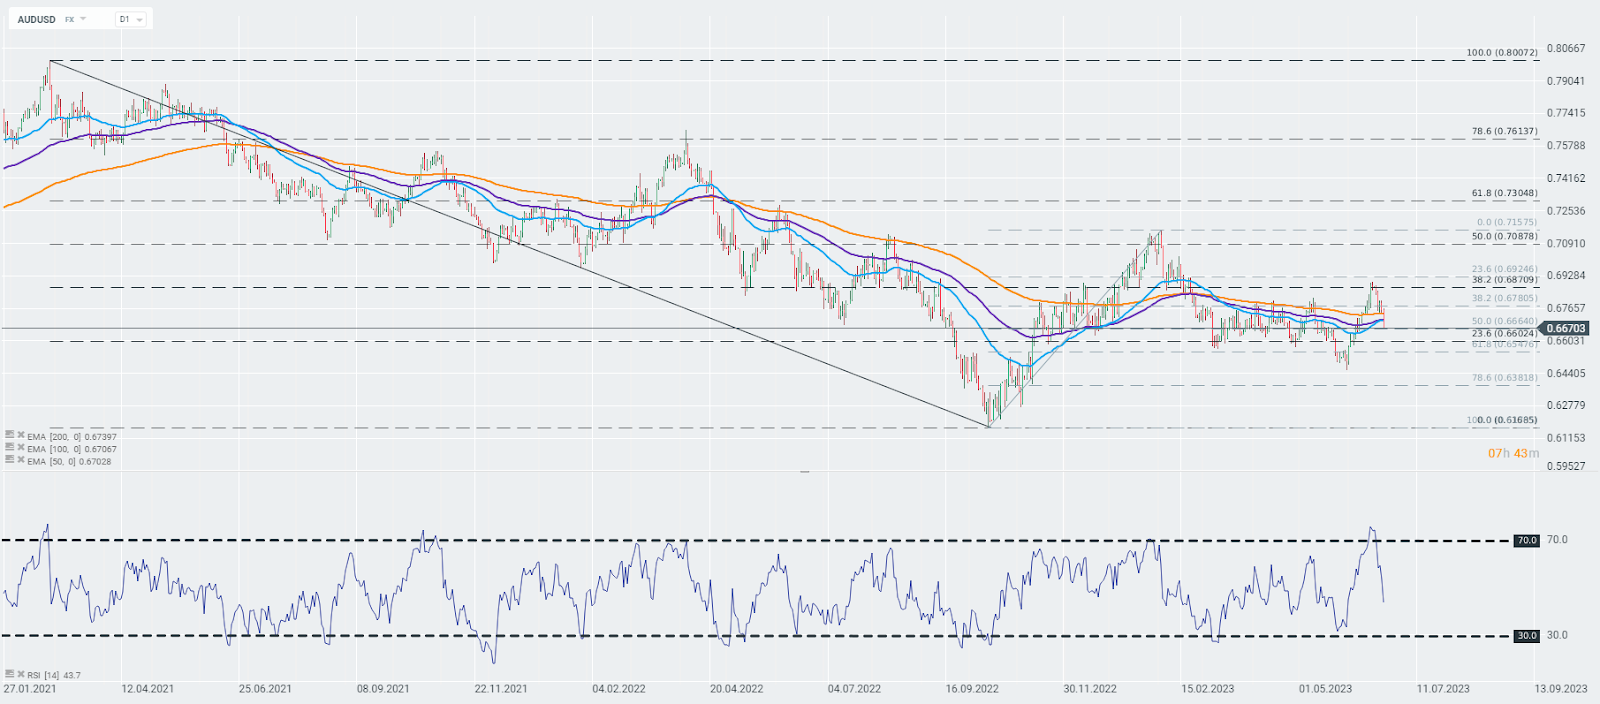Open settings icon for EMA 50 indicator
Viewport: 1600px width, 704px height.
(x=9, y=460)
